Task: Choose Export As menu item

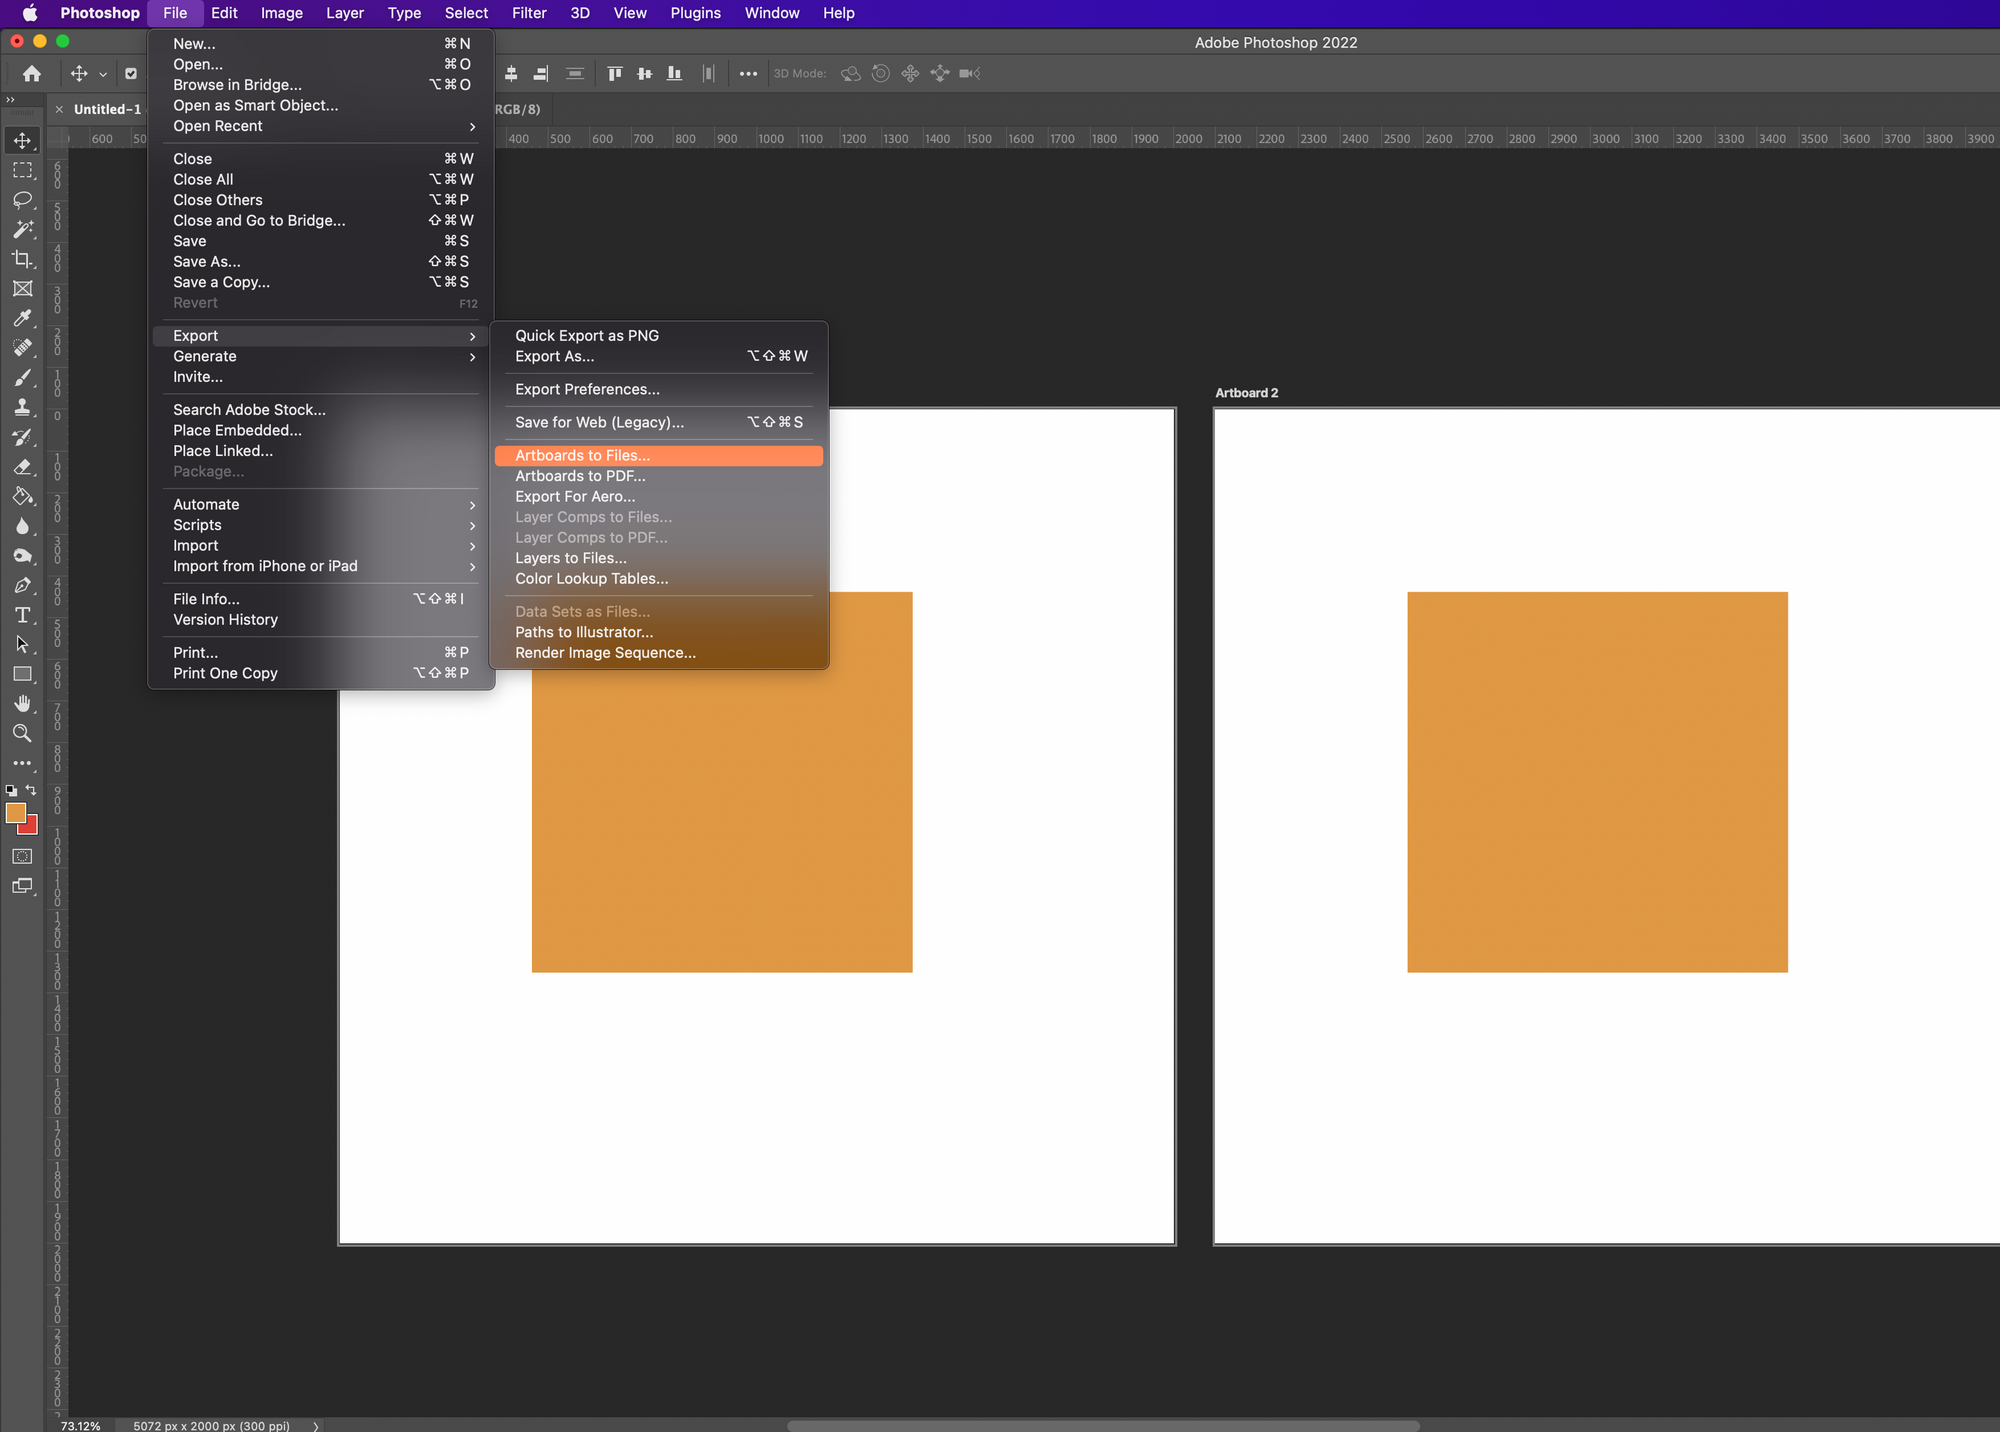Action: [x=659, y=356]
